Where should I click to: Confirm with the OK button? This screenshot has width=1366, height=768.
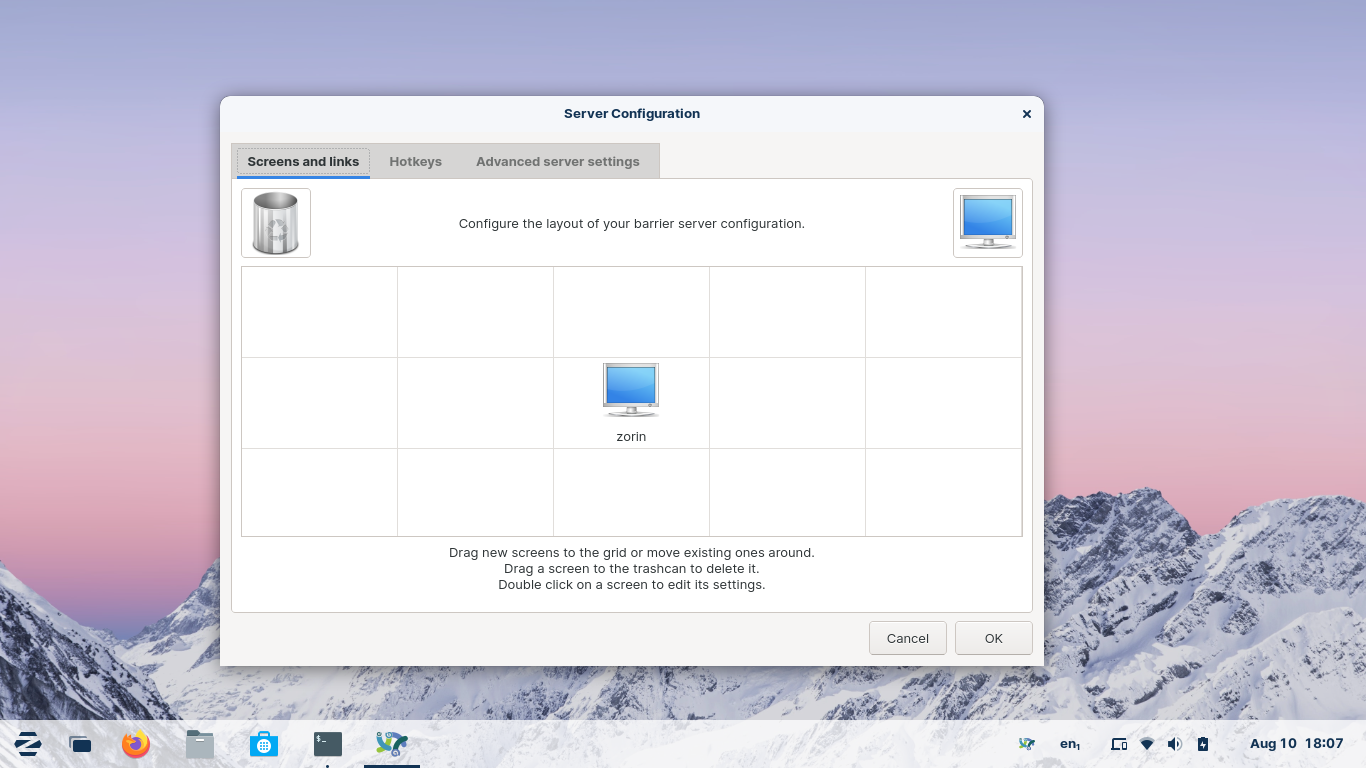click(x=993, y=638)
